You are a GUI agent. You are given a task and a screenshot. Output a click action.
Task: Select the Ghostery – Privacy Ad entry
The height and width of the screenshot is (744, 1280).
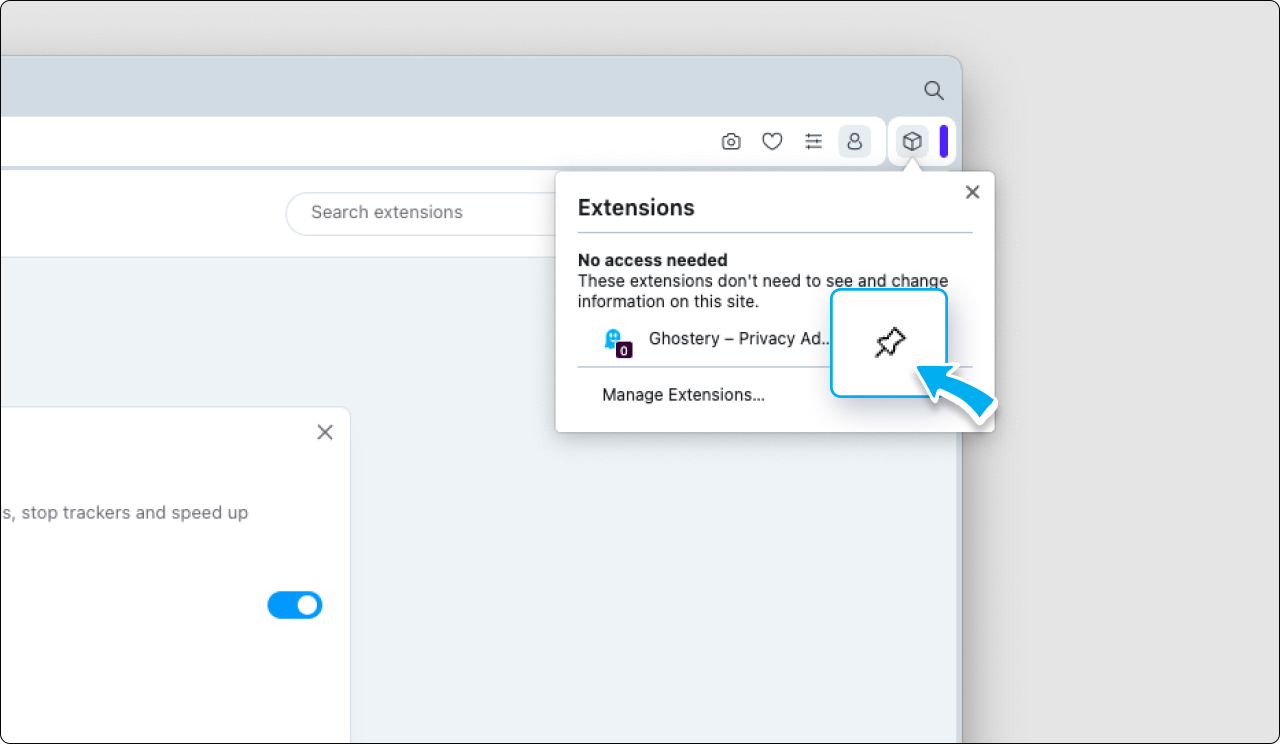pos(739,339)
